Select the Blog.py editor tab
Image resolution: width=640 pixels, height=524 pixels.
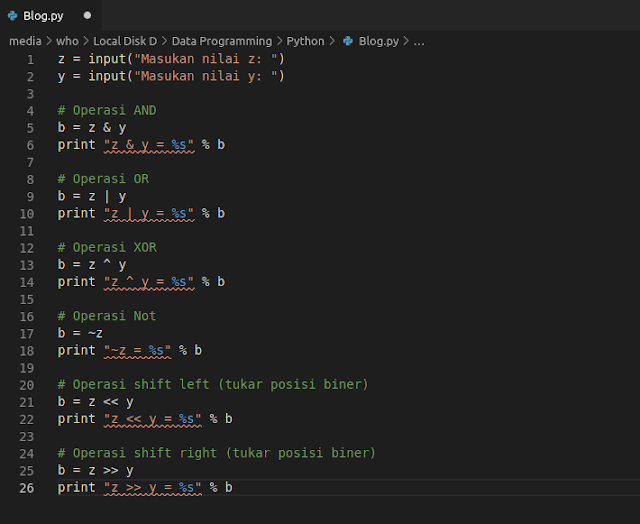tap(50, 16)
